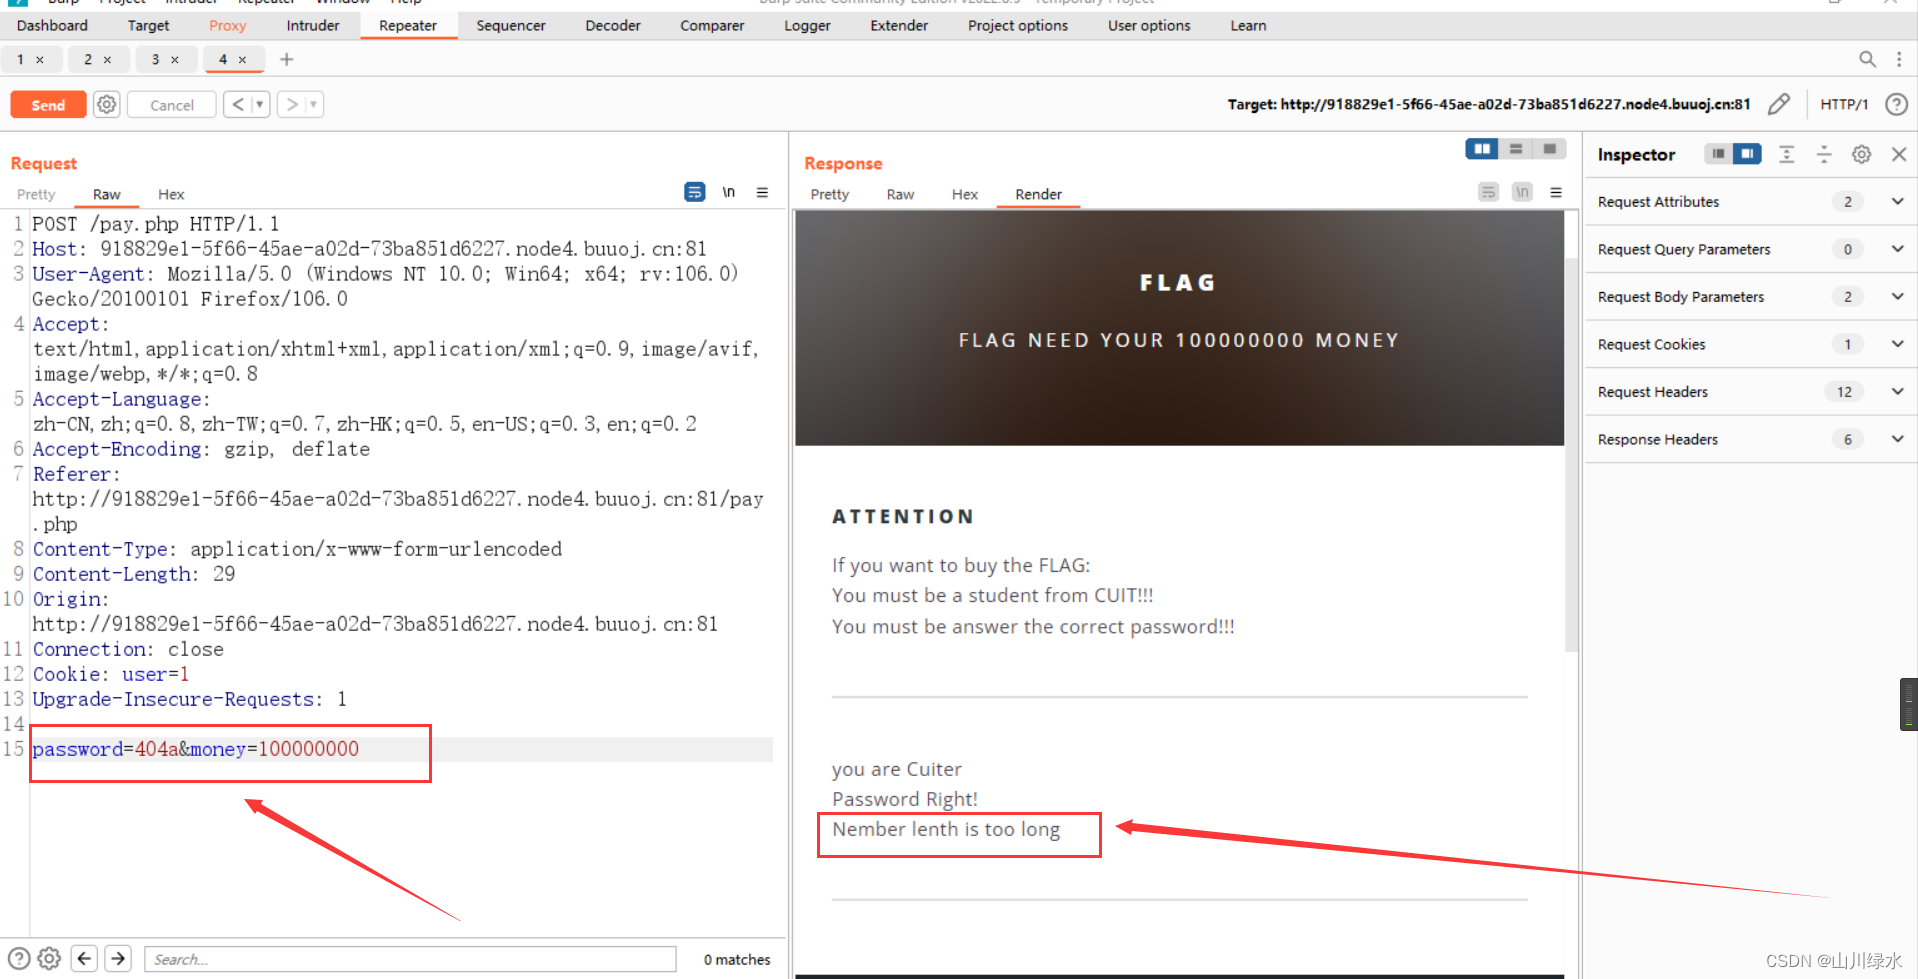Select side-by-side layout view

[x=1482, y=149]
